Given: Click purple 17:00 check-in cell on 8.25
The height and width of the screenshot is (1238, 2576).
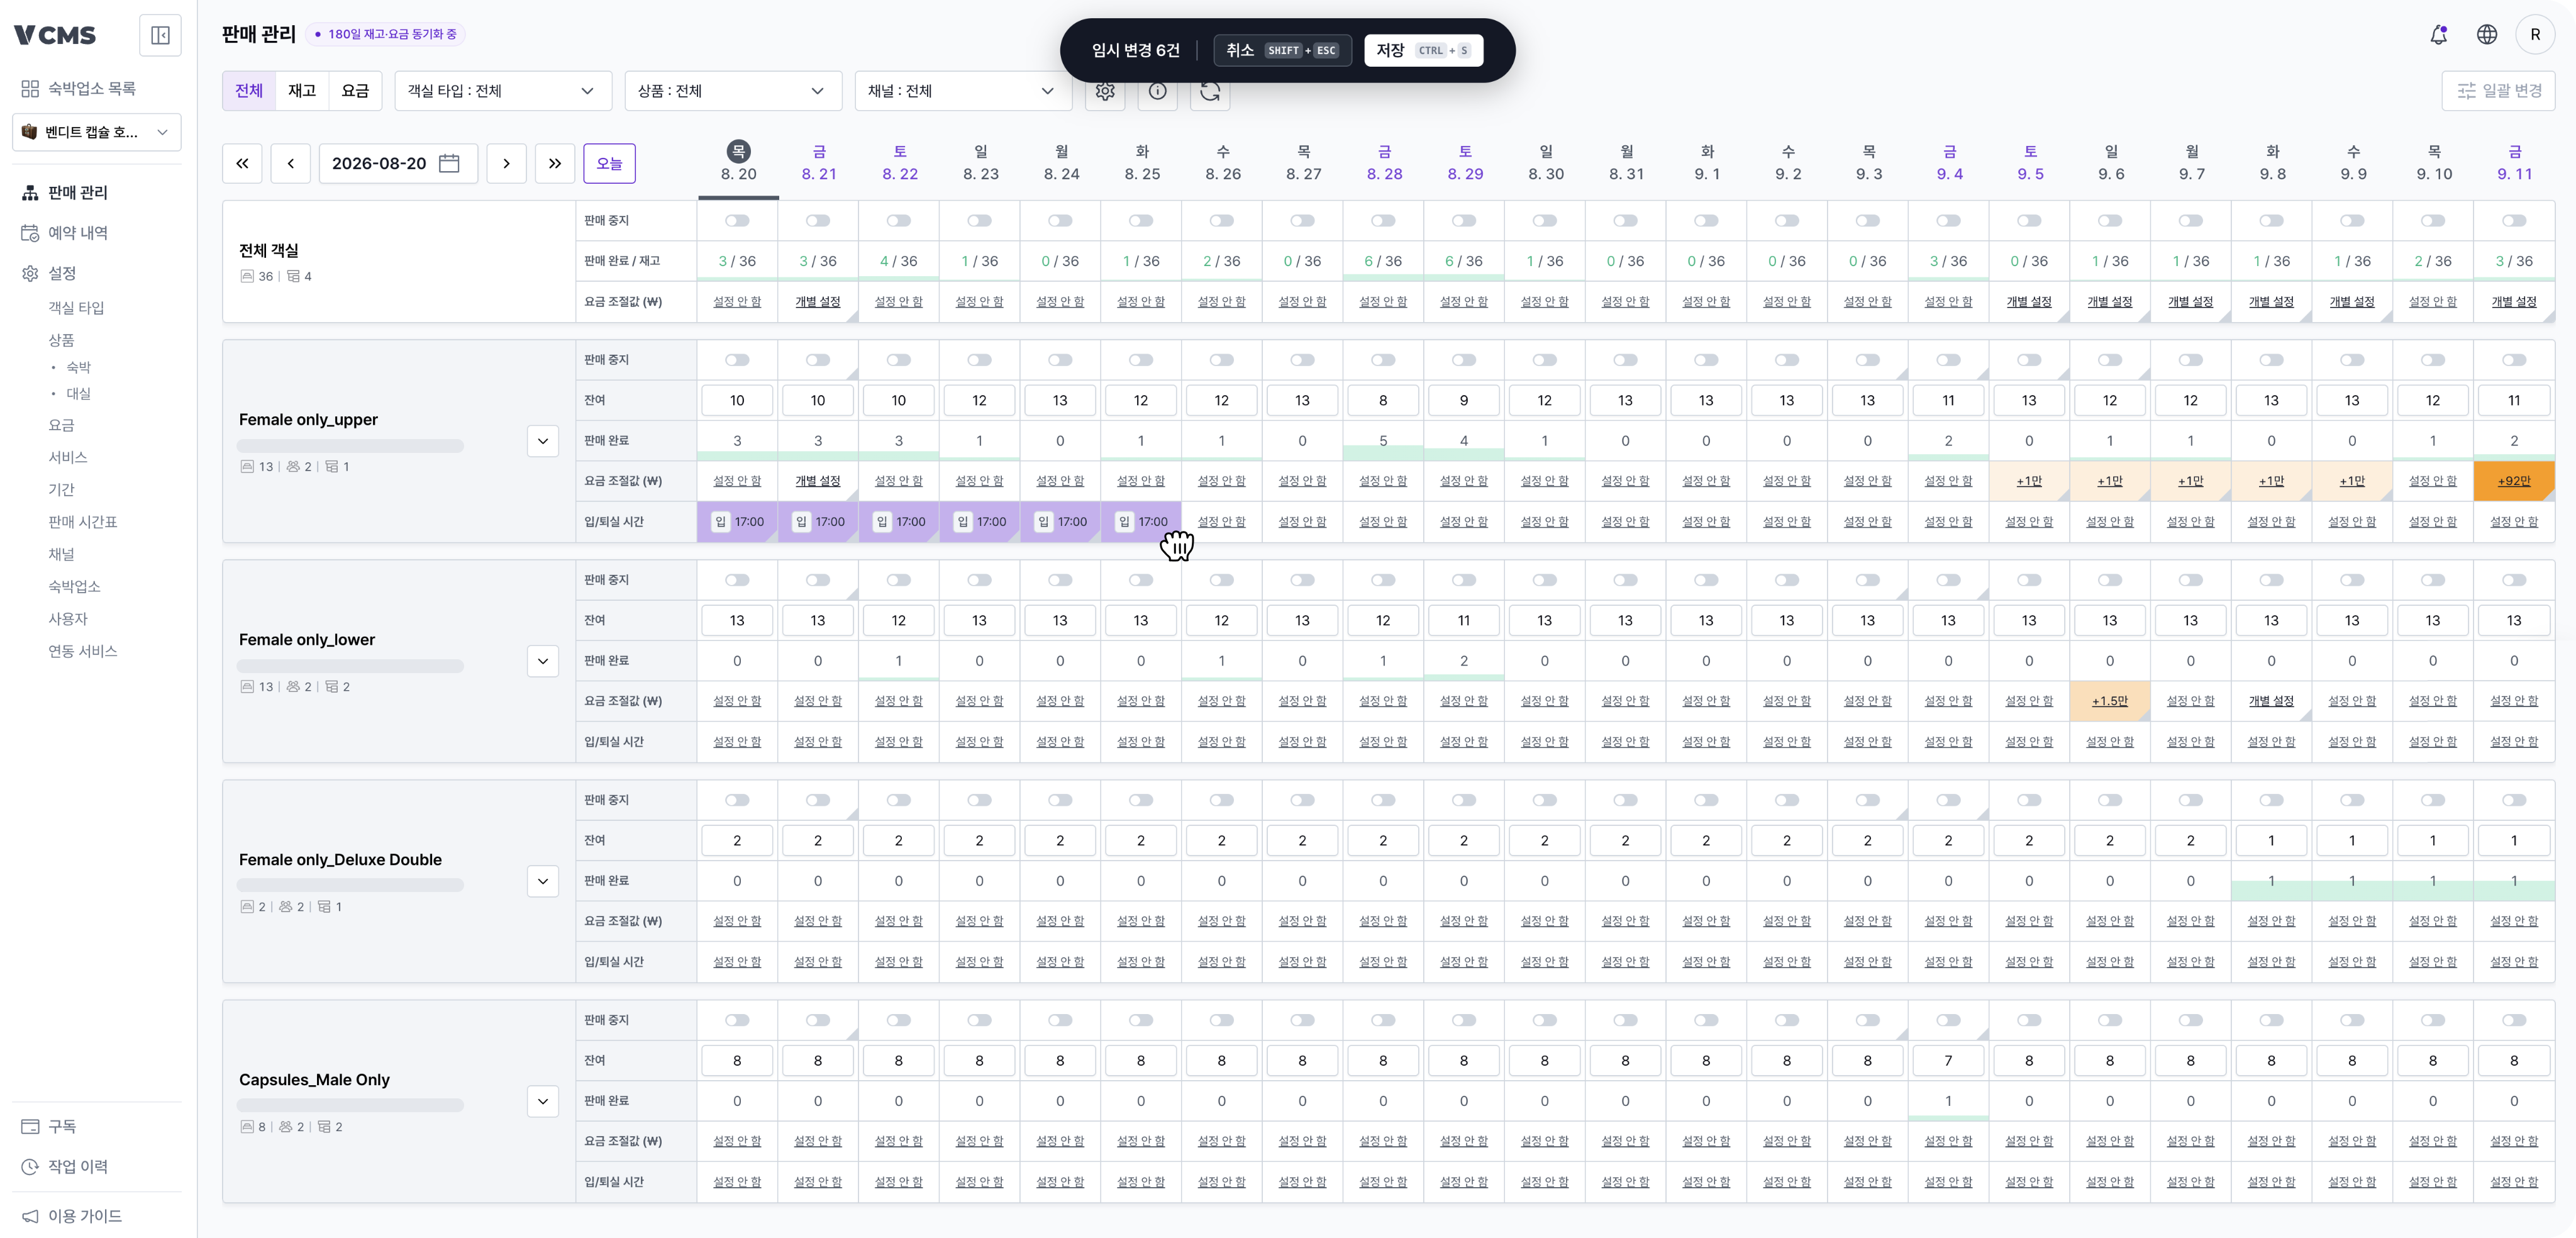Looking at the screenshot, I should [x=1141, y=522].
